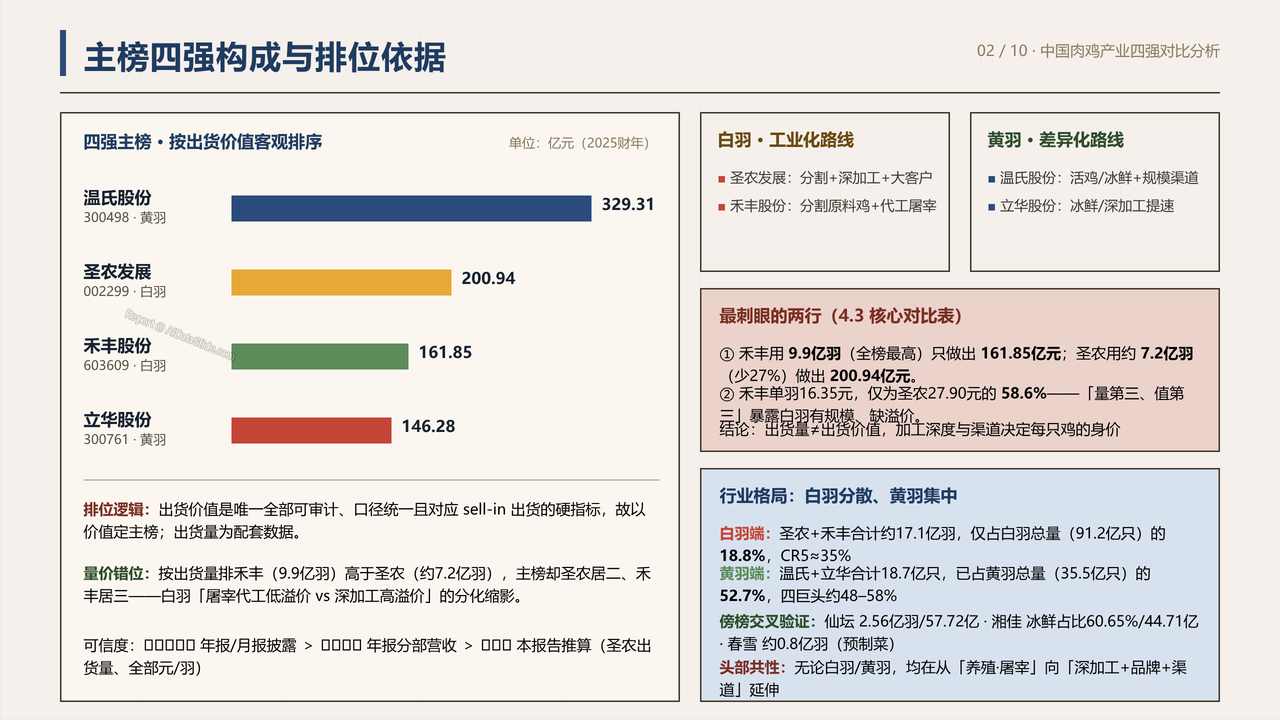Viewport: 1280px width, 720px height.
Task: Click the 温氏股份 company label
Action: 117,198
